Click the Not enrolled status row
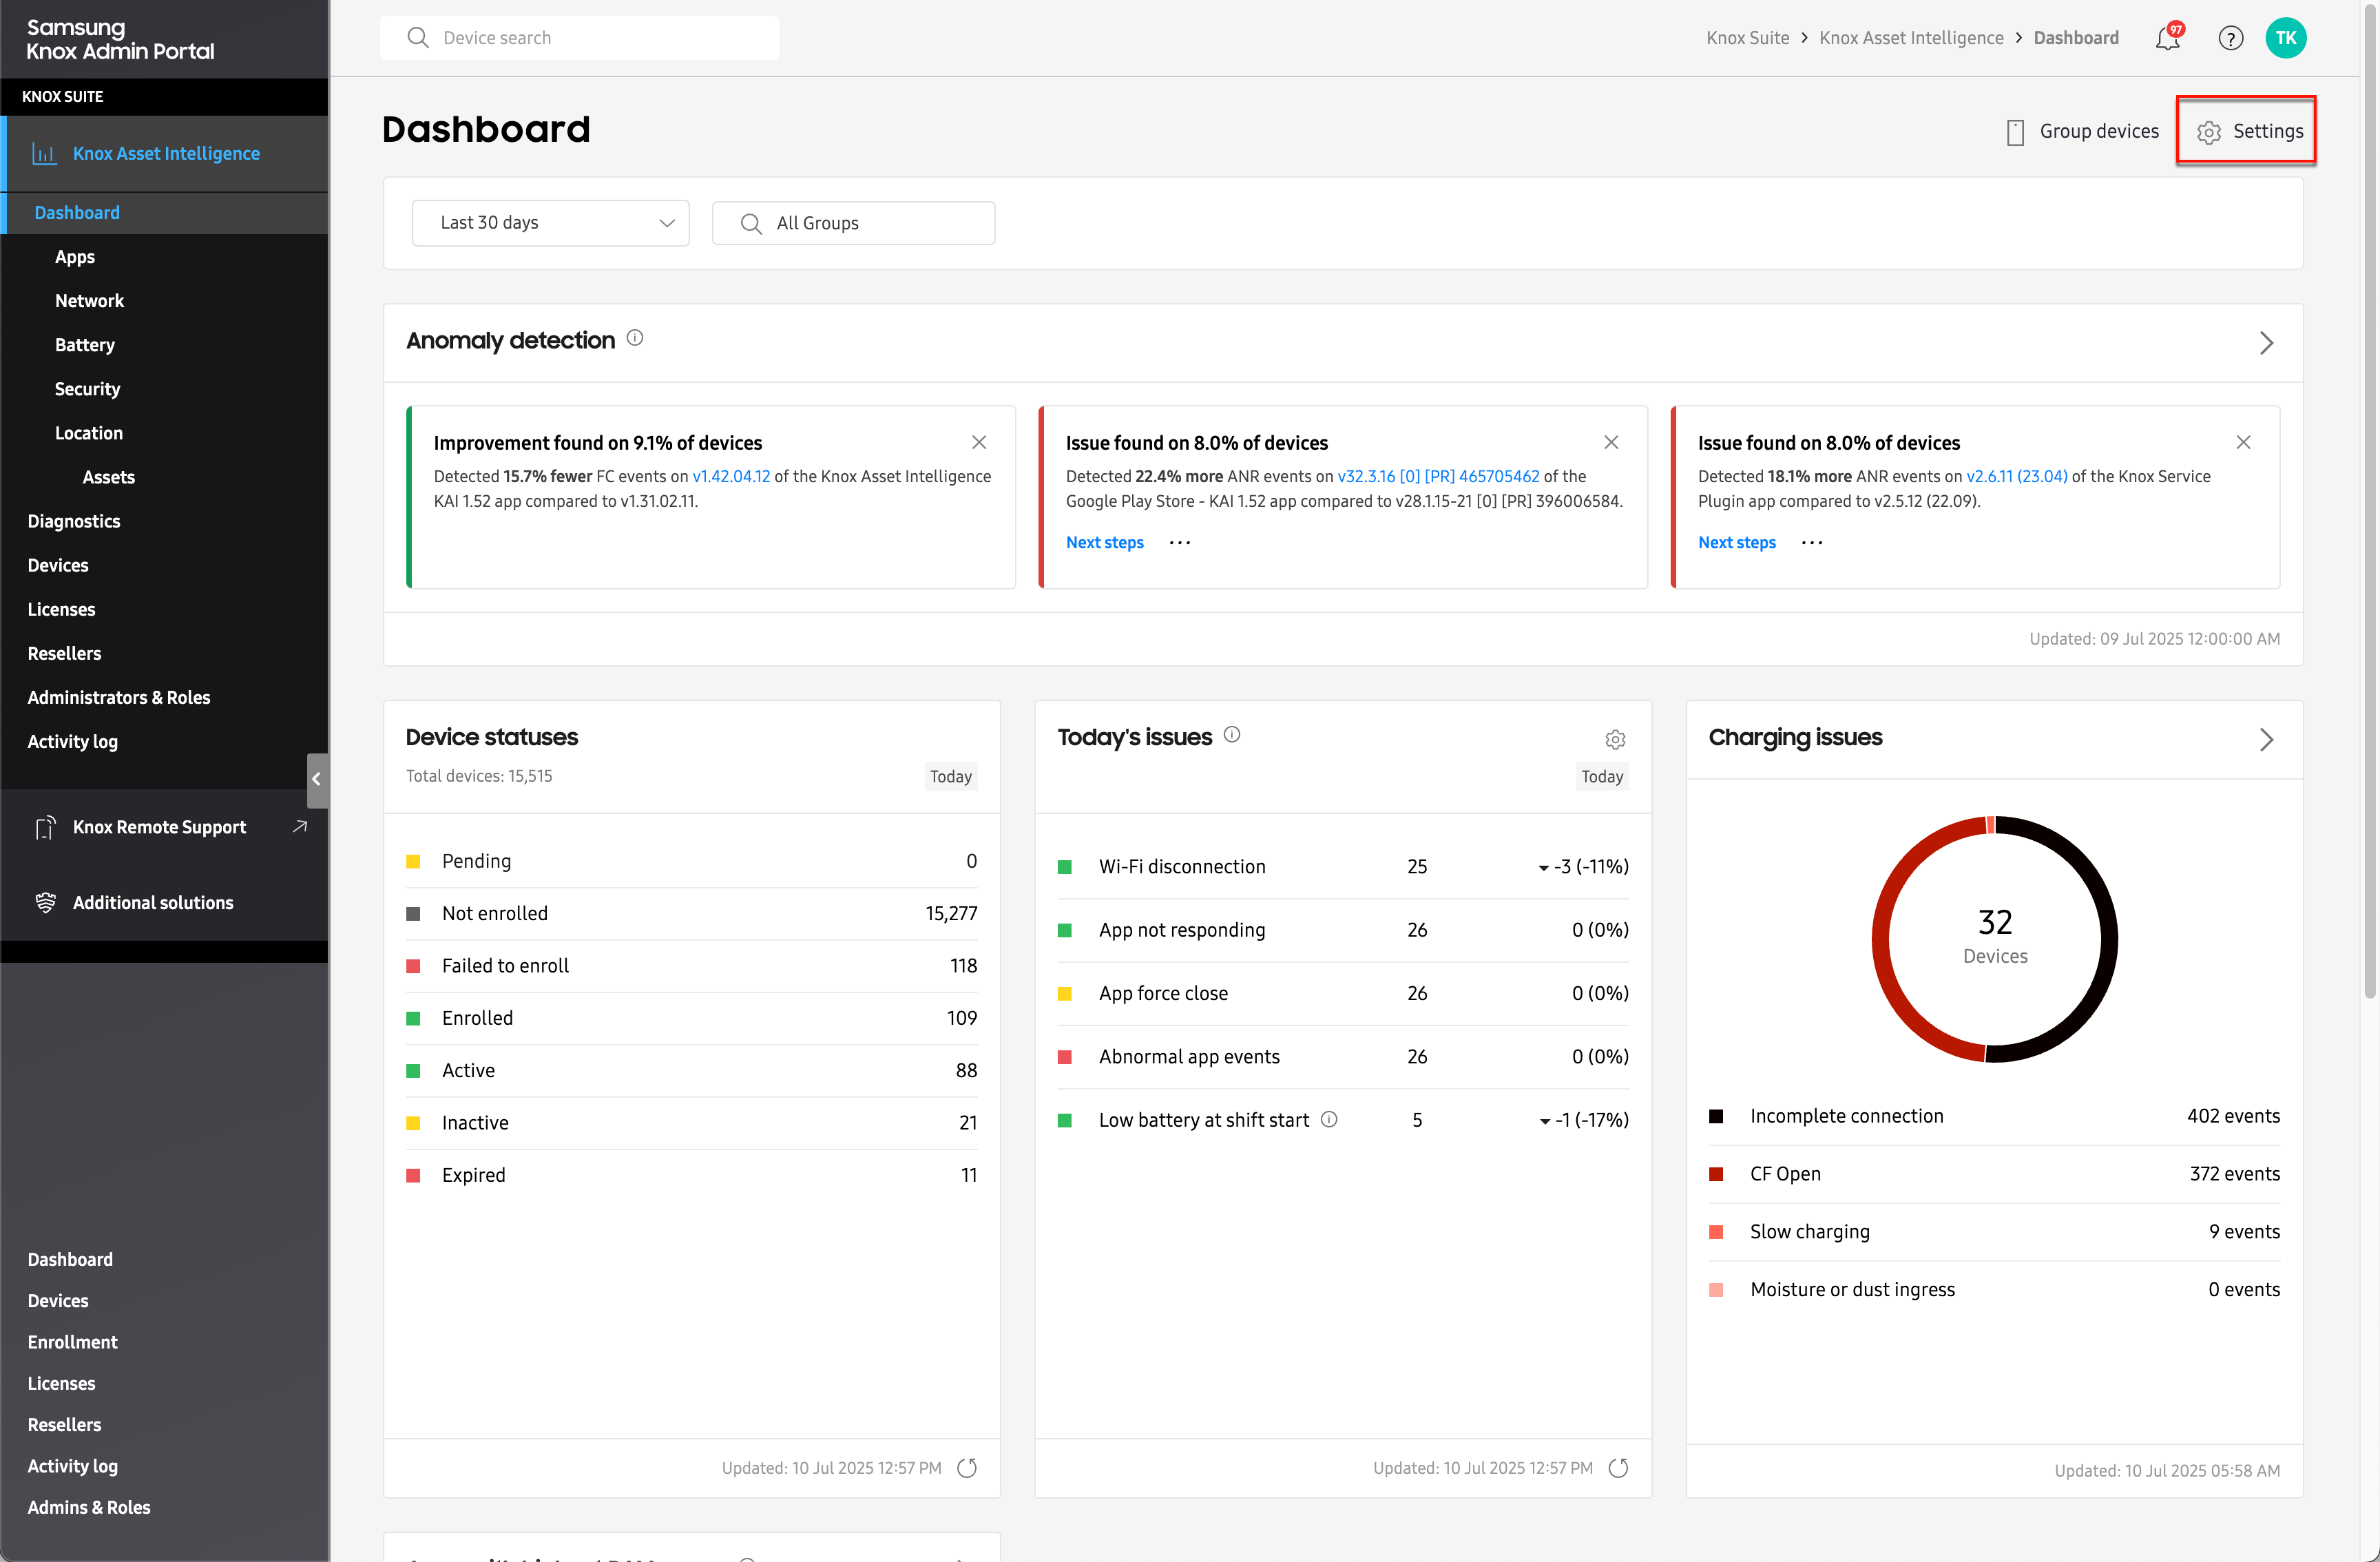 (x=691, y=913)
